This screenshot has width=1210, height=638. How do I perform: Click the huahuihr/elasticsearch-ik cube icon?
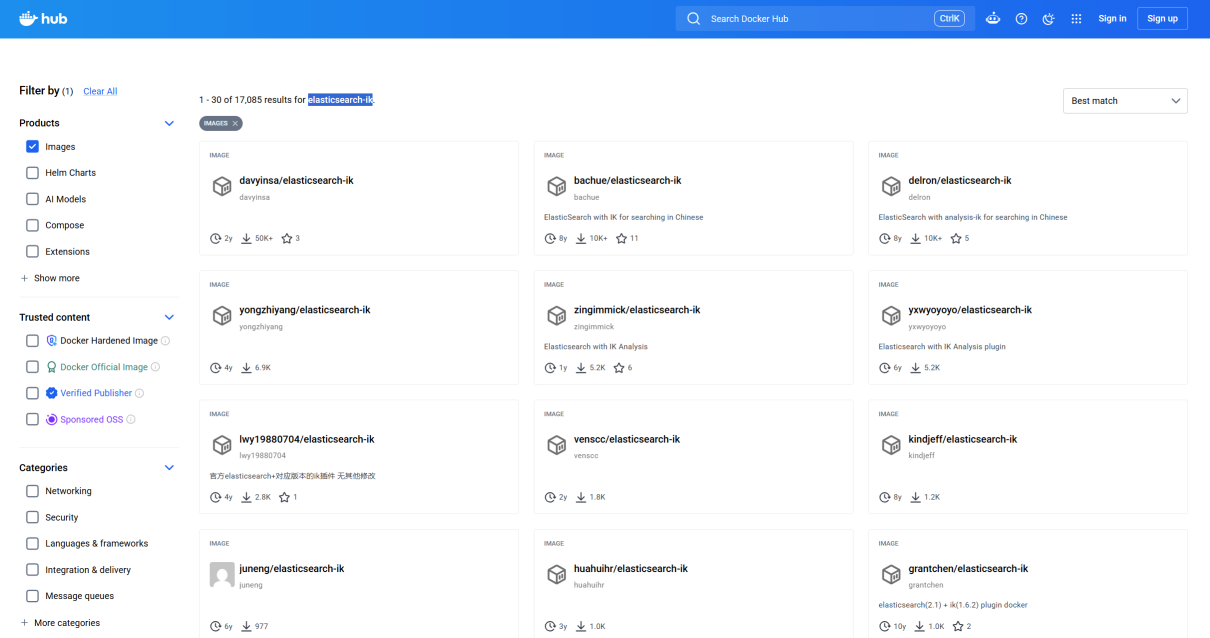click(x=557, y=574)
